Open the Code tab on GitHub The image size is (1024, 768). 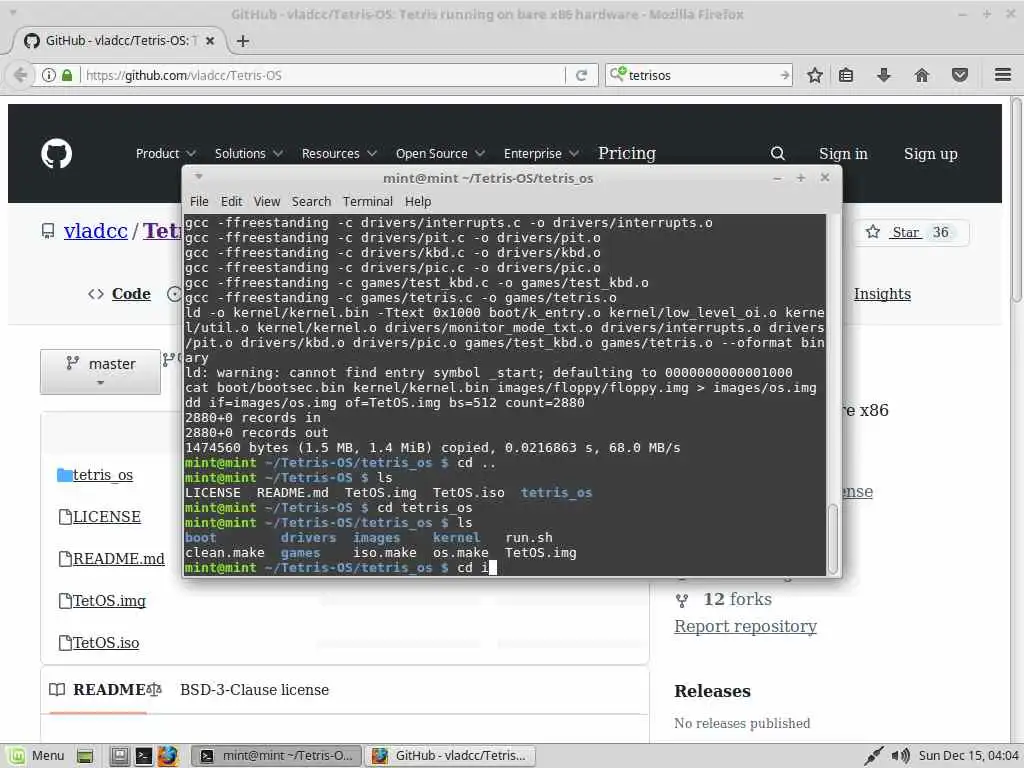120,294
